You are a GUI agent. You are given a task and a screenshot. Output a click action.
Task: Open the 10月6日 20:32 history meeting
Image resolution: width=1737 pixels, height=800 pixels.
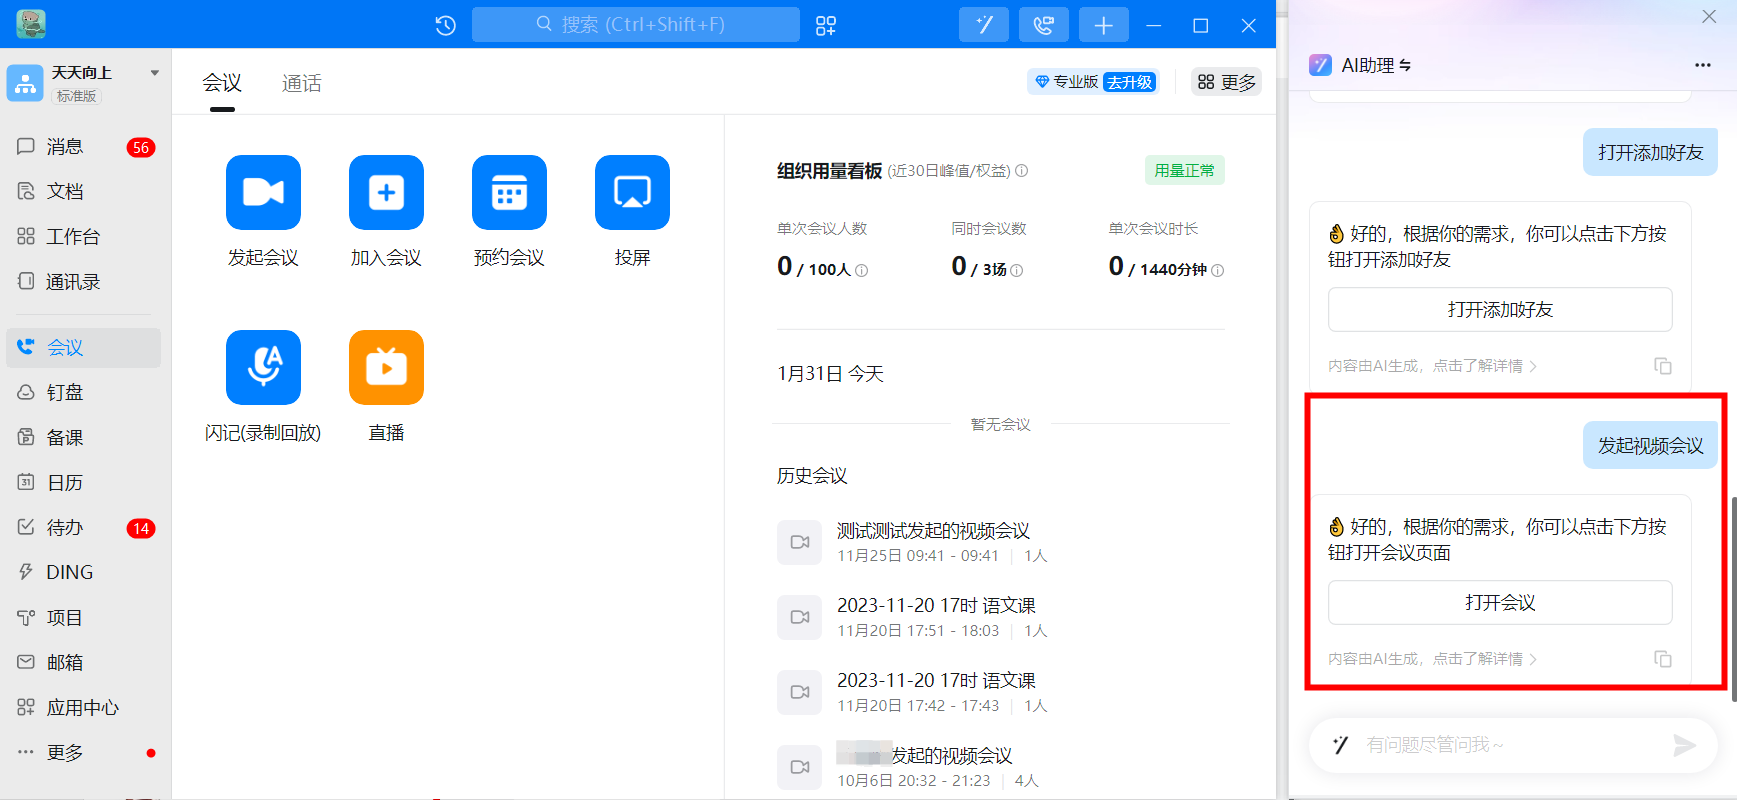[x=1000, y=767]
